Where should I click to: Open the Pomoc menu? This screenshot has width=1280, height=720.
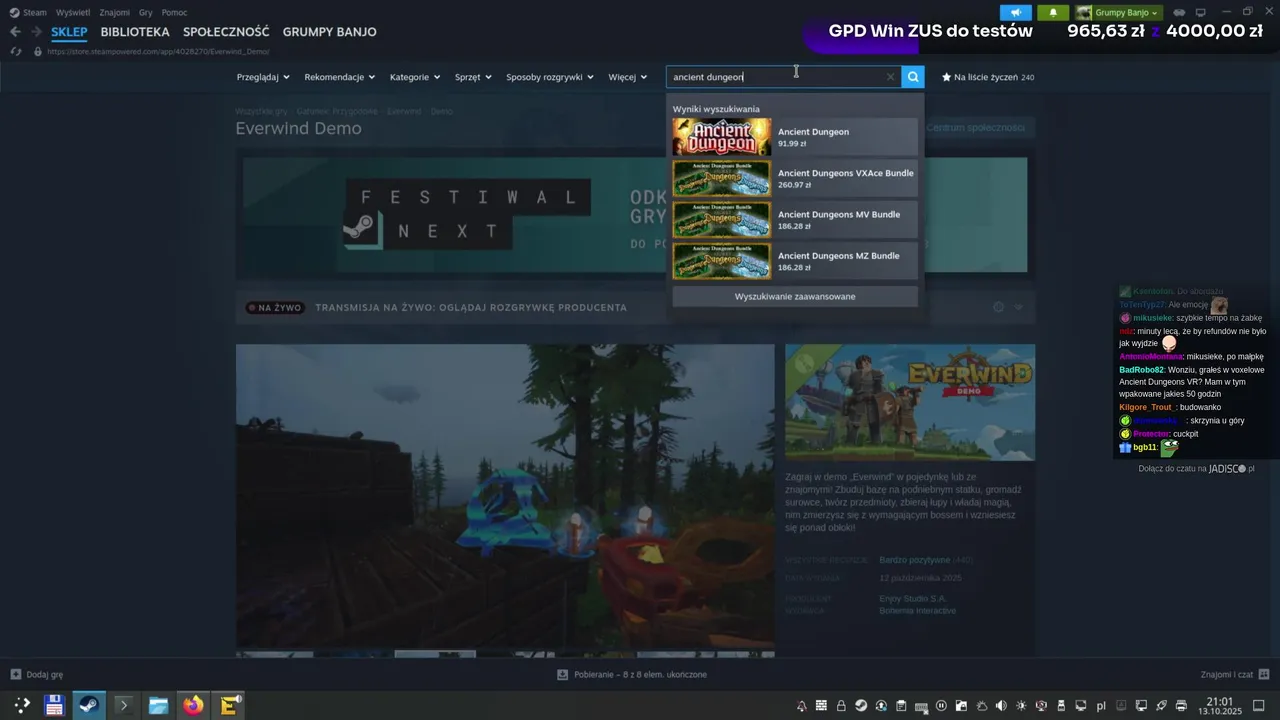(x=174, y=13)
